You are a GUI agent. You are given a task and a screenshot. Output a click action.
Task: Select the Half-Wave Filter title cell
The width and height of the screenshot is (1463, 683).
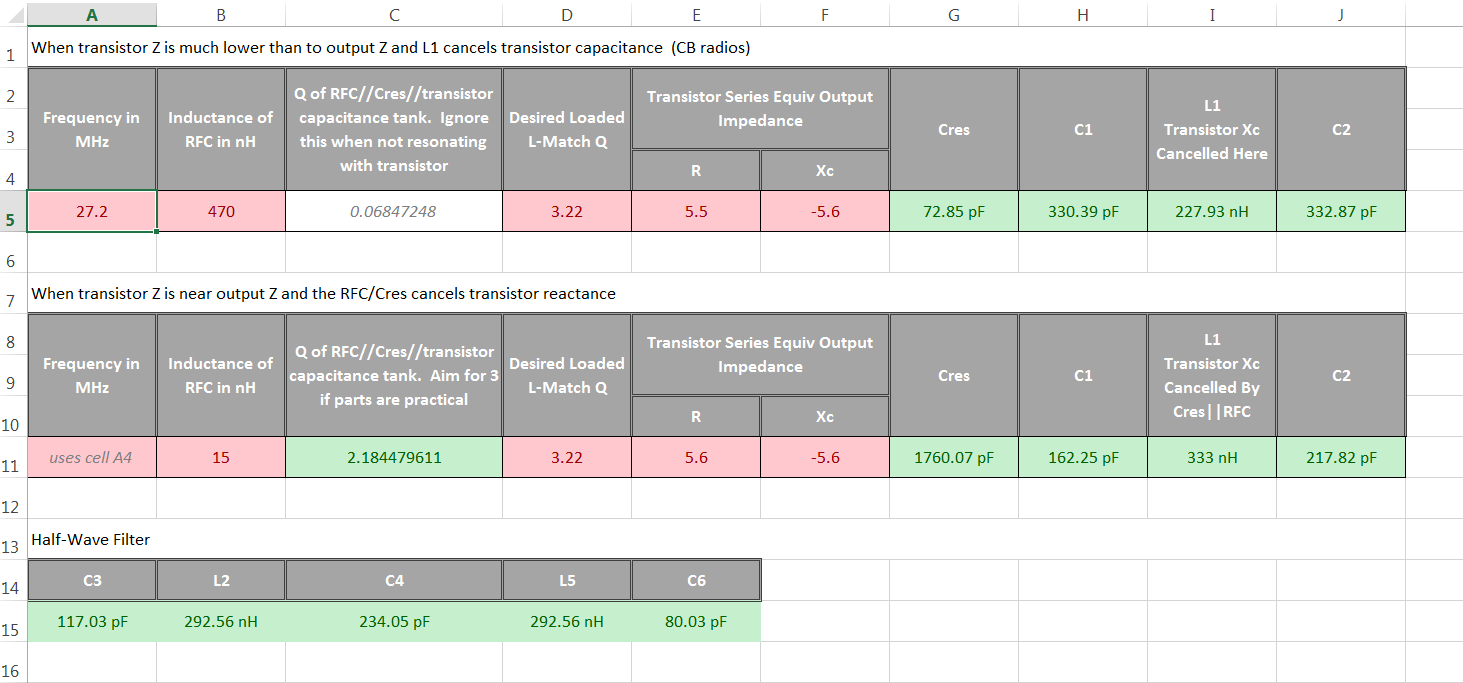pos(90,539)
